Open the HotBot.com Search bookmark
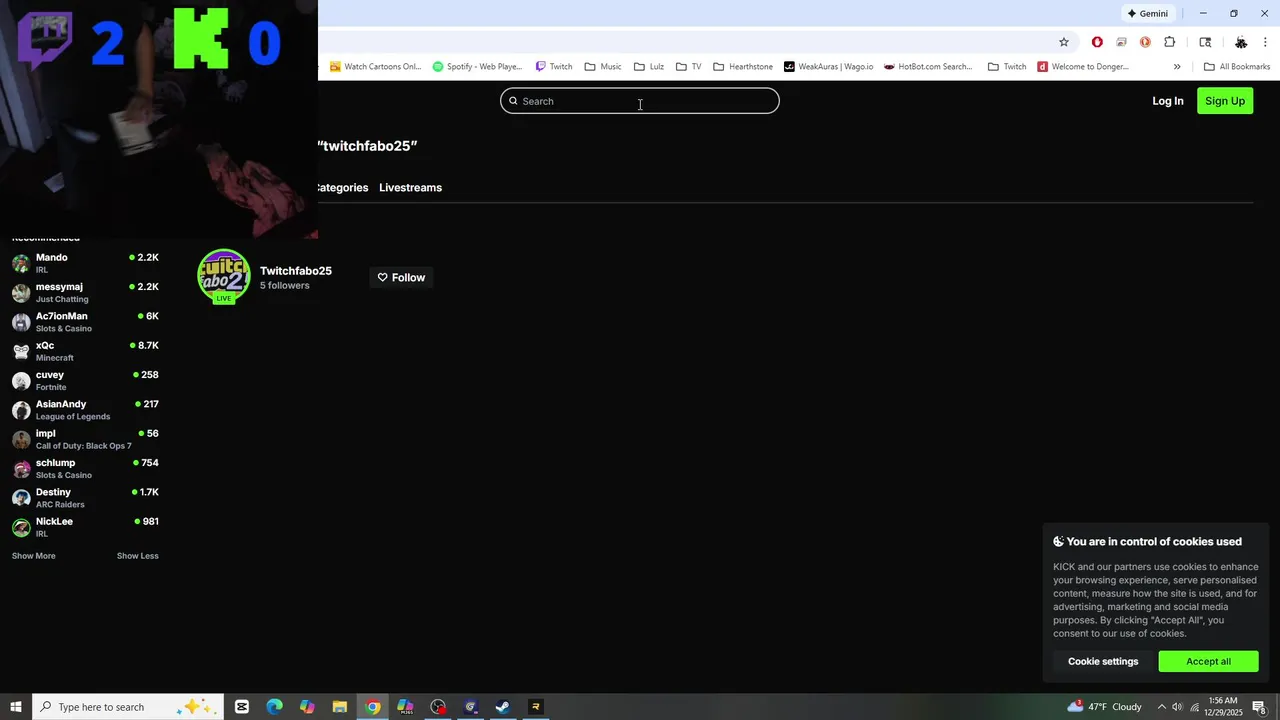1280x720 pixels. 928,67
